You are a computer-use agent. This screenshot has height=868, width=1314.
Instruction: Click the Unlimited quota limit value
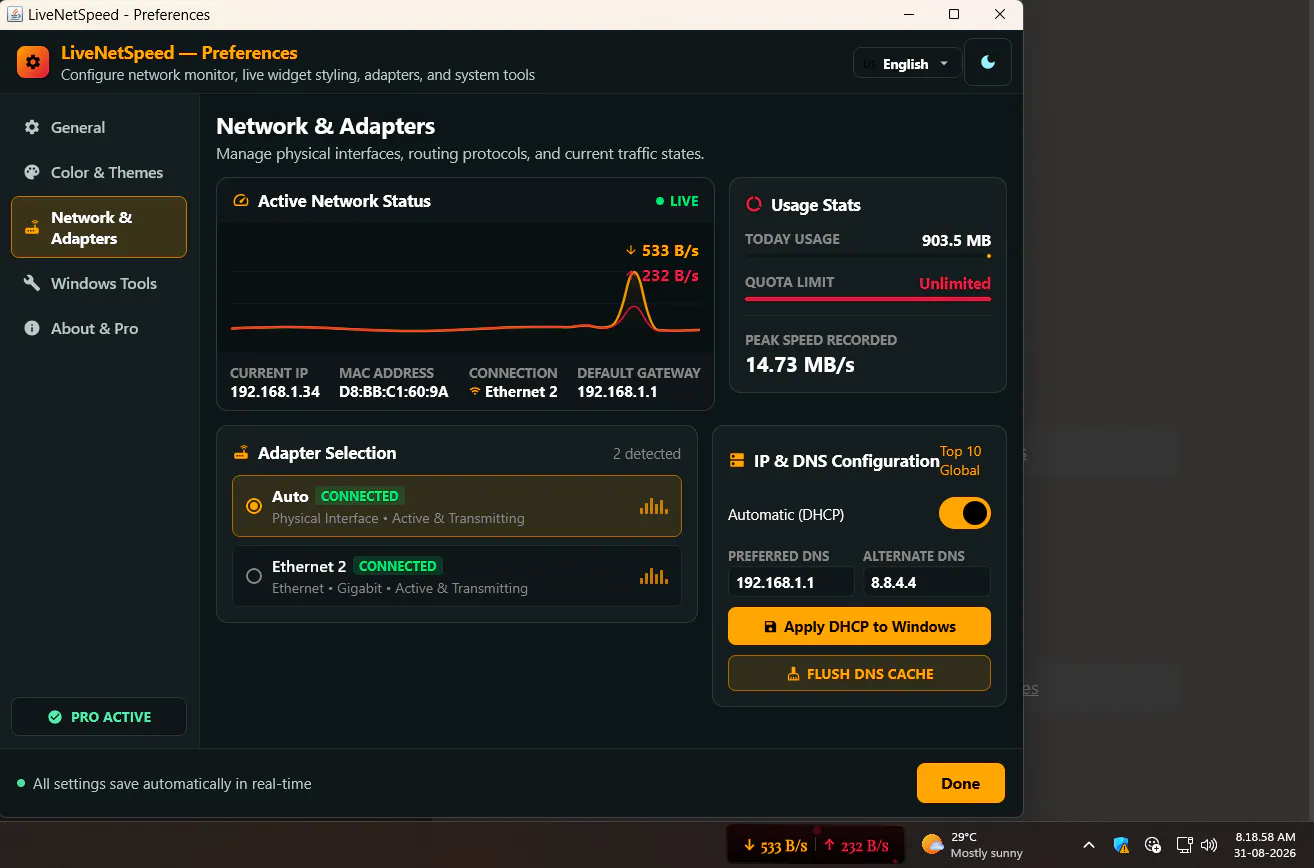(955, 283)
